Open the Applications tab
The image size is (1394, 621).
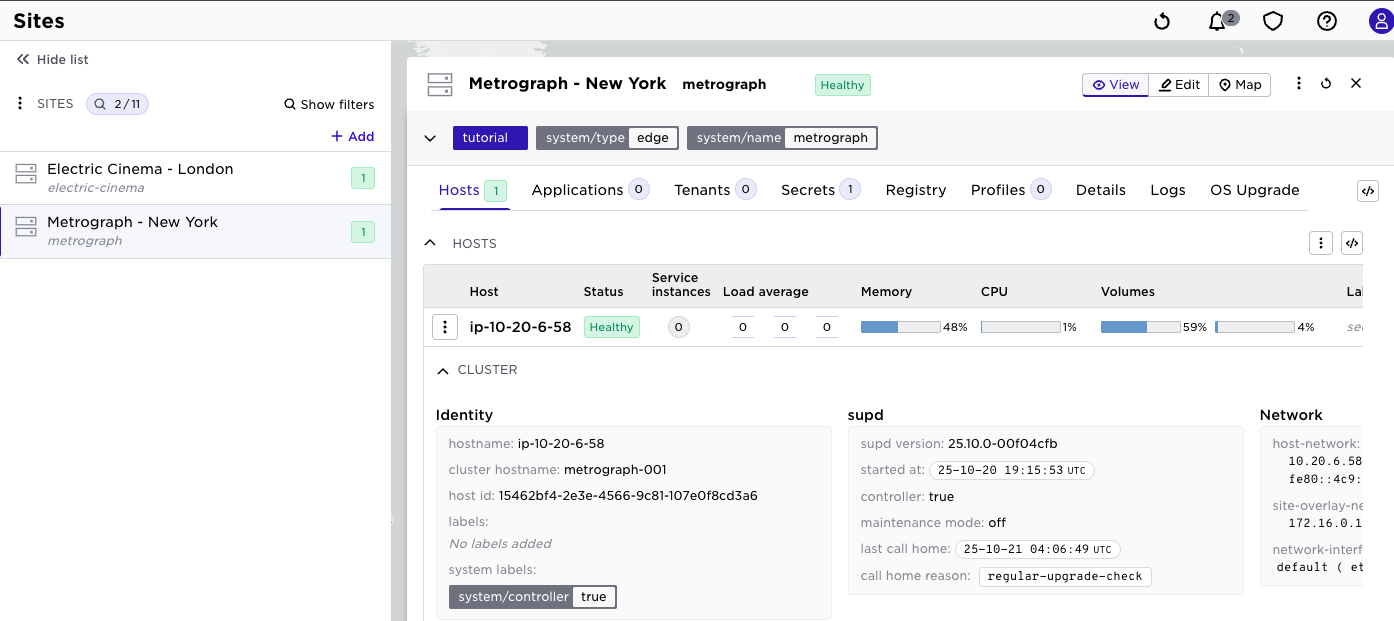click(577, 190)
